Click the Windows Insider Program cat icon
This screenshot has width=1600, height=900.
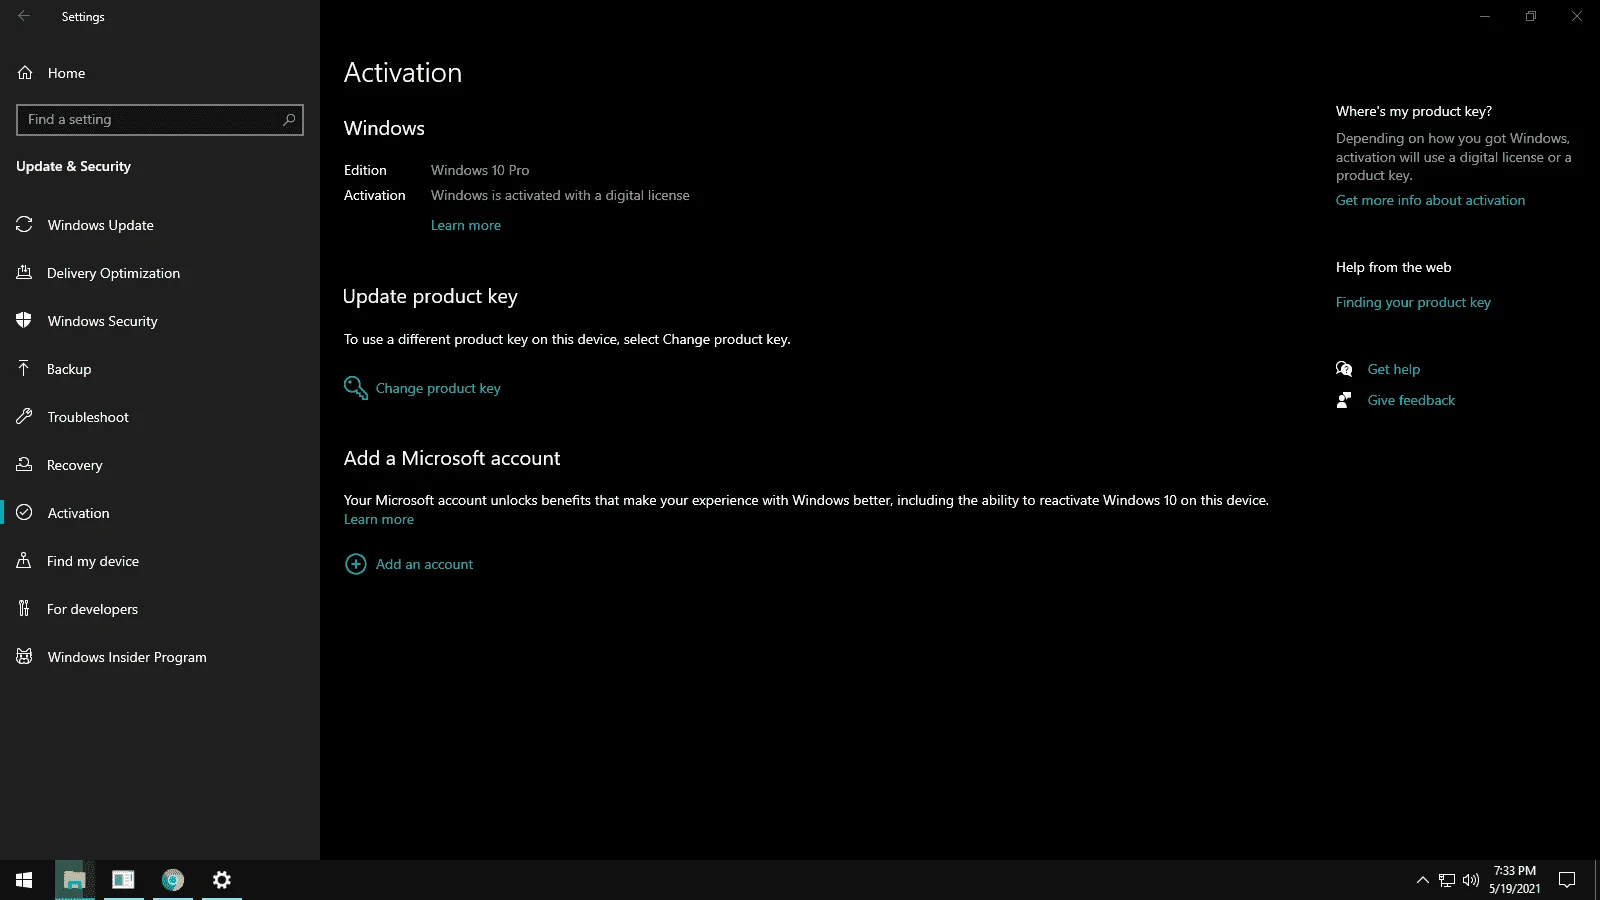25,657
